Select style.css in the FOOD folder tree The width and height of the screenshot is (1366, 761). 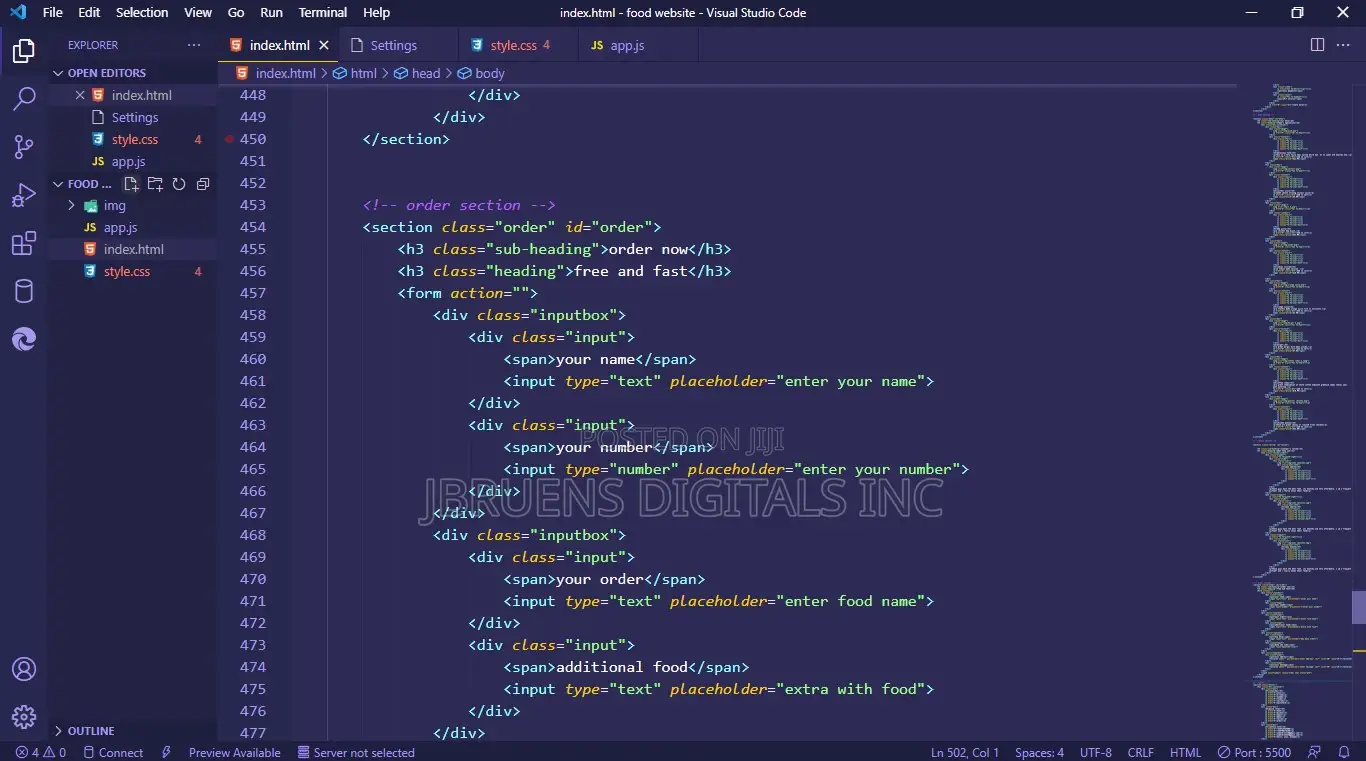(133, 271)
